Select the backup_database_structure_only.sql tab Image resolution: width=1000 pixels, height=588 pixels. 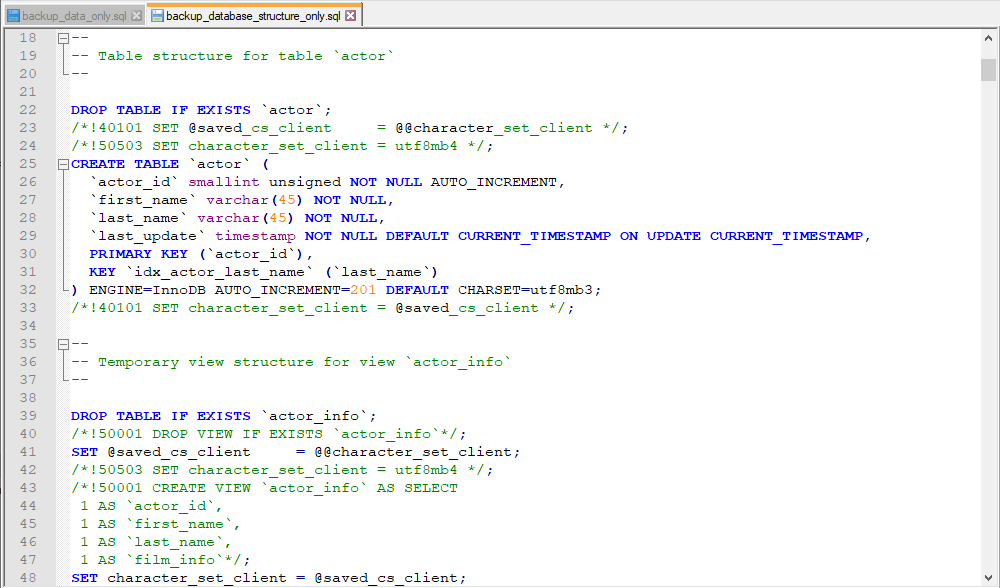click(x=253, y=16)
